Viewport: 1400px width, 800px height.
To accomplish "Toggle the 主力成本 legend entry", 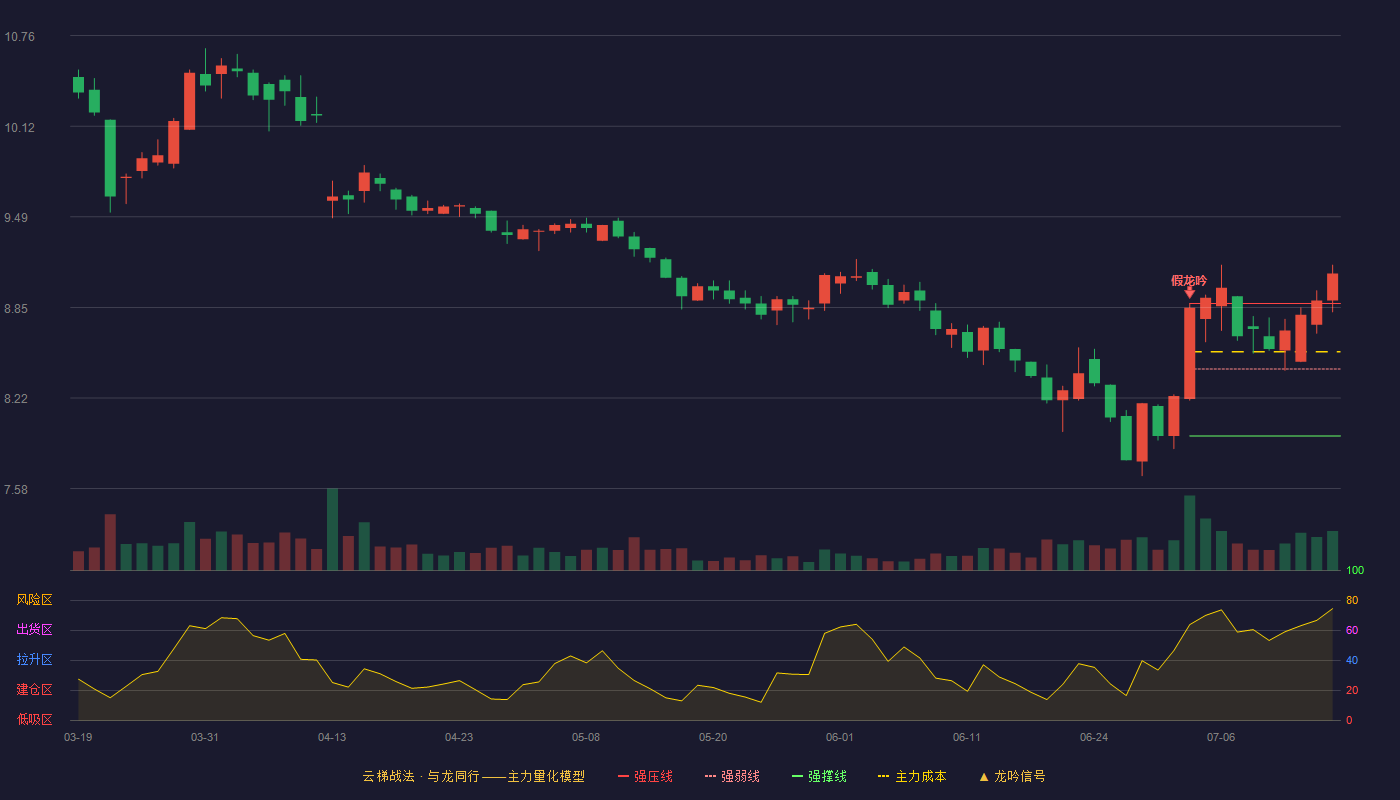I will point(912,776).
